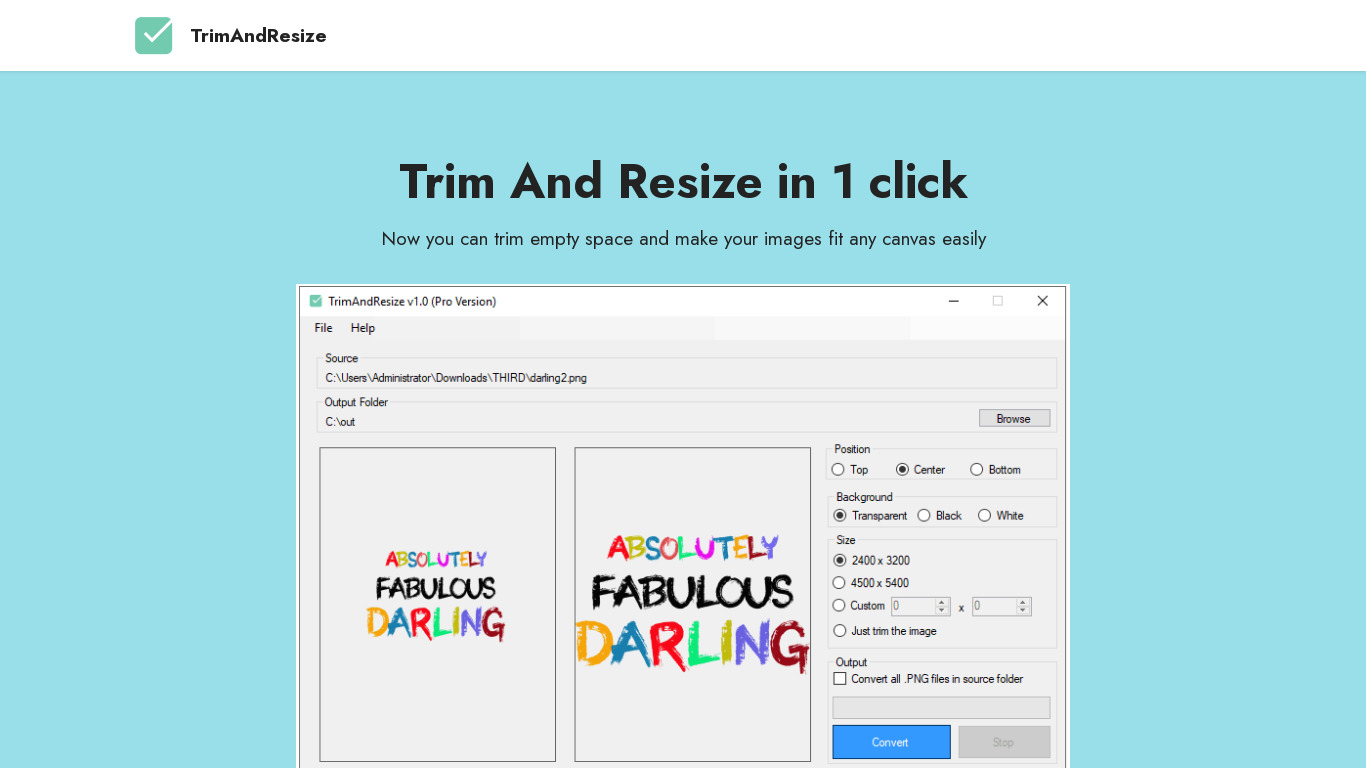Open the Help menu
Screen dimensions: 1366x768
coord(363,328)
